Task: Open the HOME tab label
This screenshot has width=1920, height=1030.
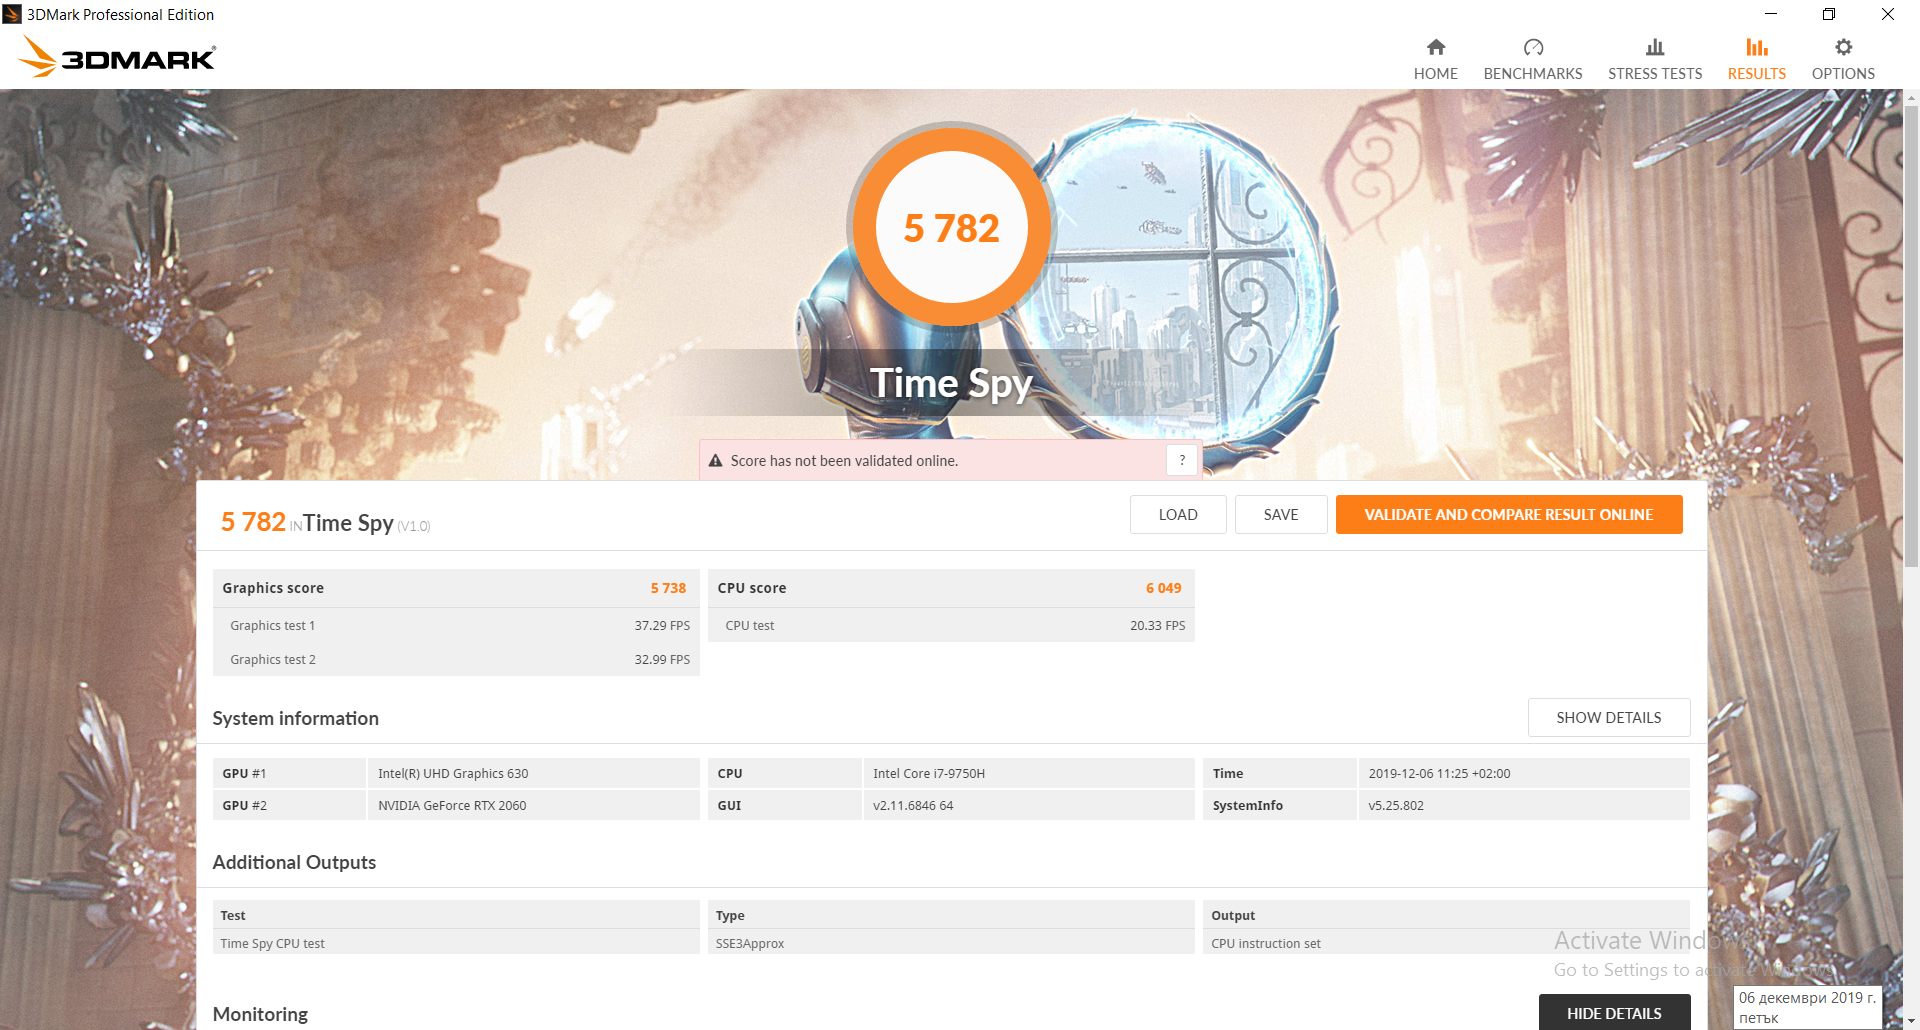Action: pos(1436,74)
